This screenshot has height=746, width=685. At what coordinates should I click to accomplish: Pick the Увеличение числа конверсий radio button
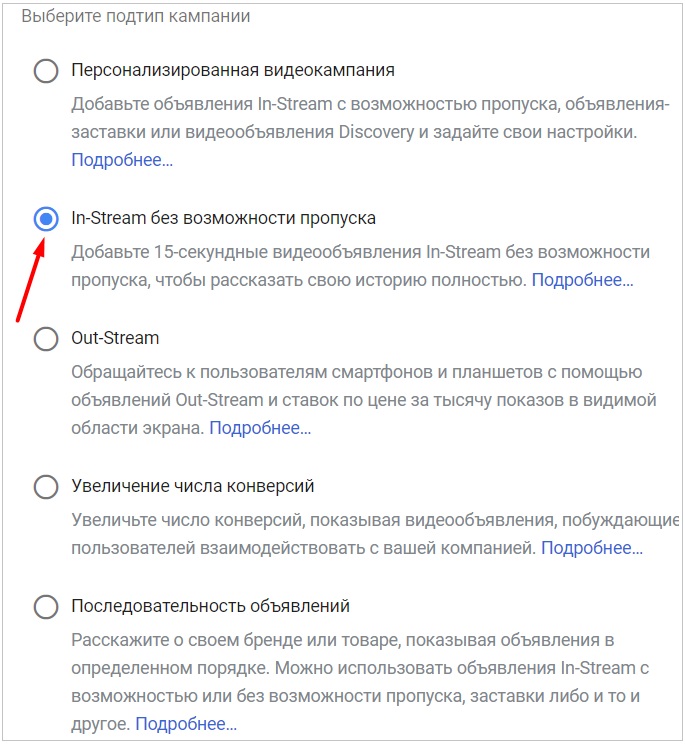tap(46, 487)
